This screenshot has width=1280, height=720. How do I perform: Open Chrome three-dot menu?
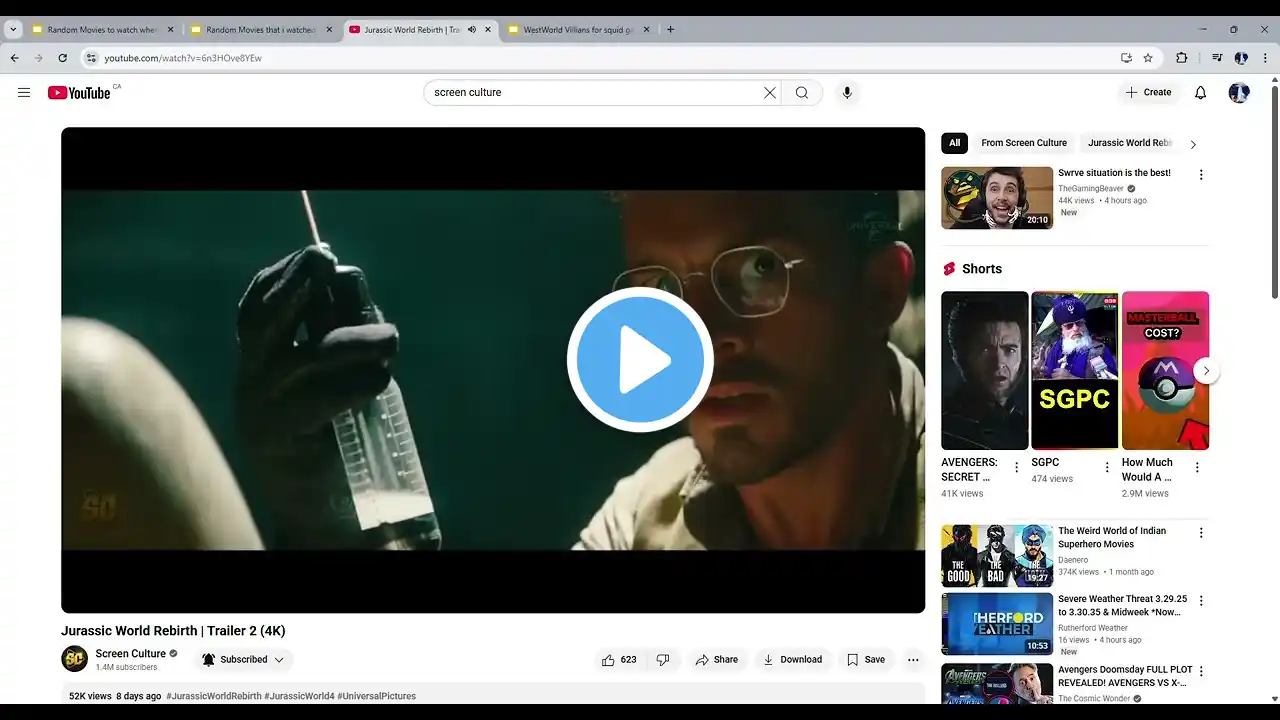pyautogui.click(x=1264, y=58)
